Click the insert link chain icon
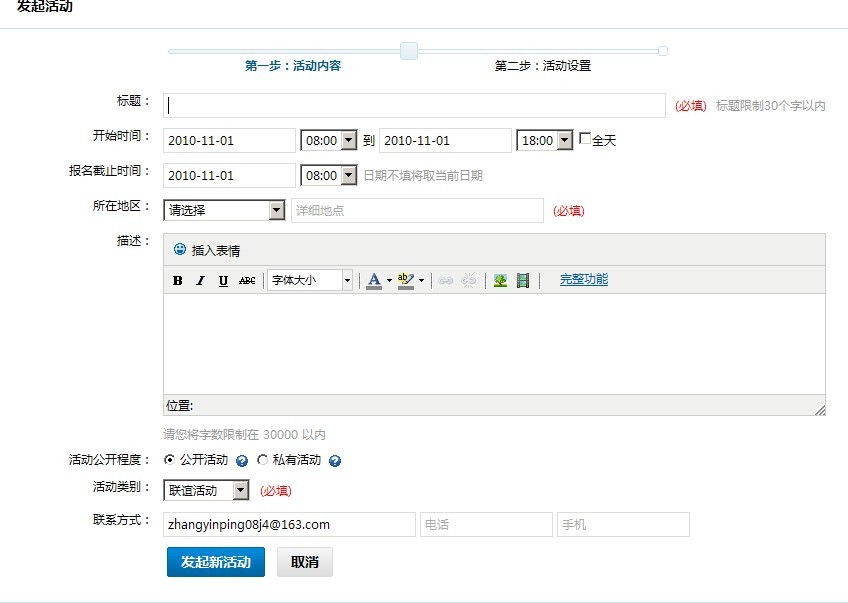Image resolution: width=848 pixels, height=603 pixels. pyautogui.click(x=446, y=280)
